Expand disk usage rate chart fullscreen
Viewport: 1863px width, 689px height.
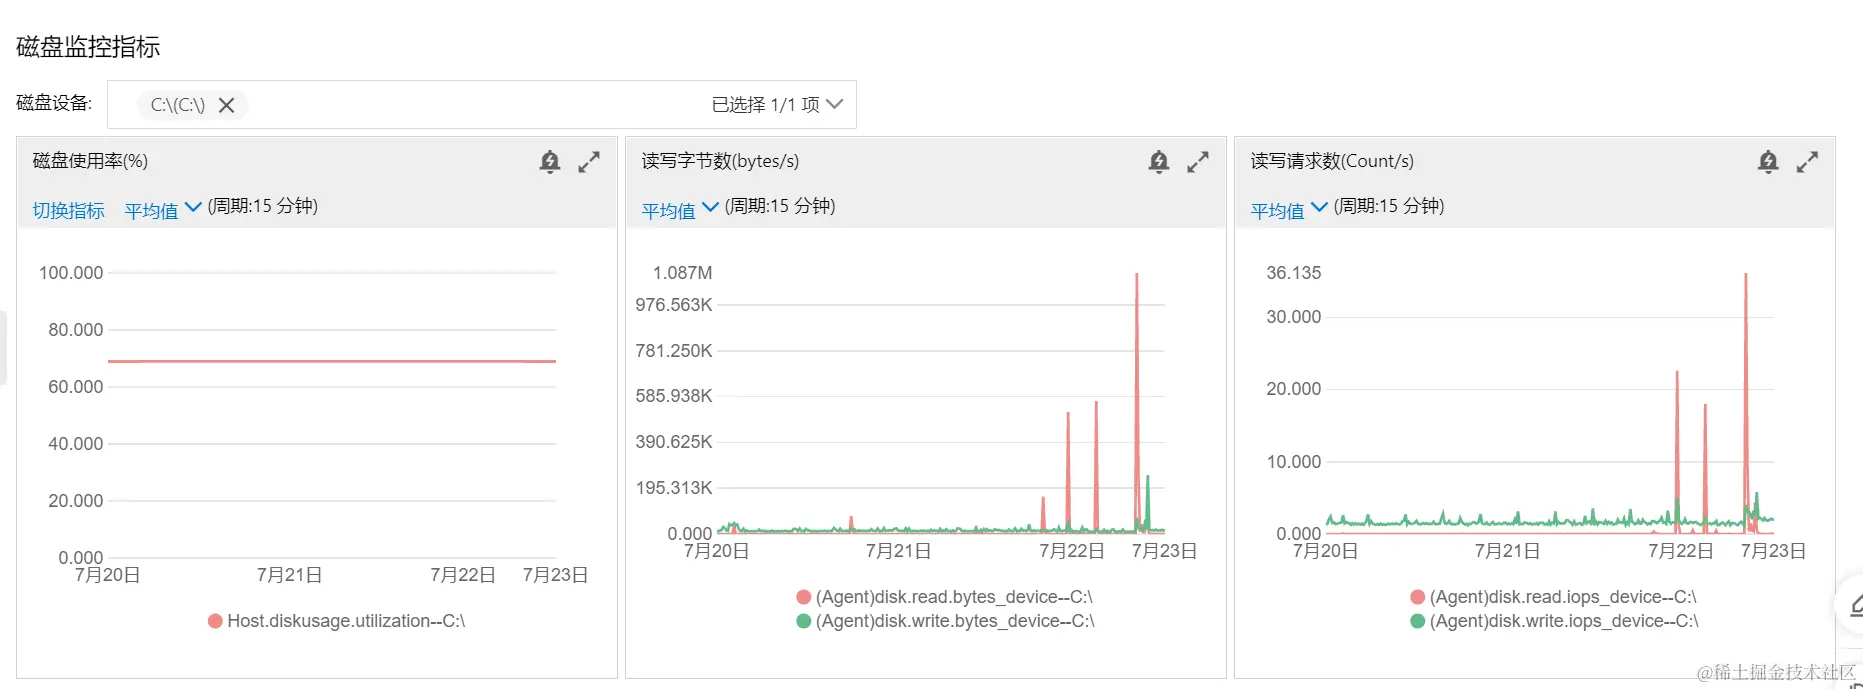[589, 161]
